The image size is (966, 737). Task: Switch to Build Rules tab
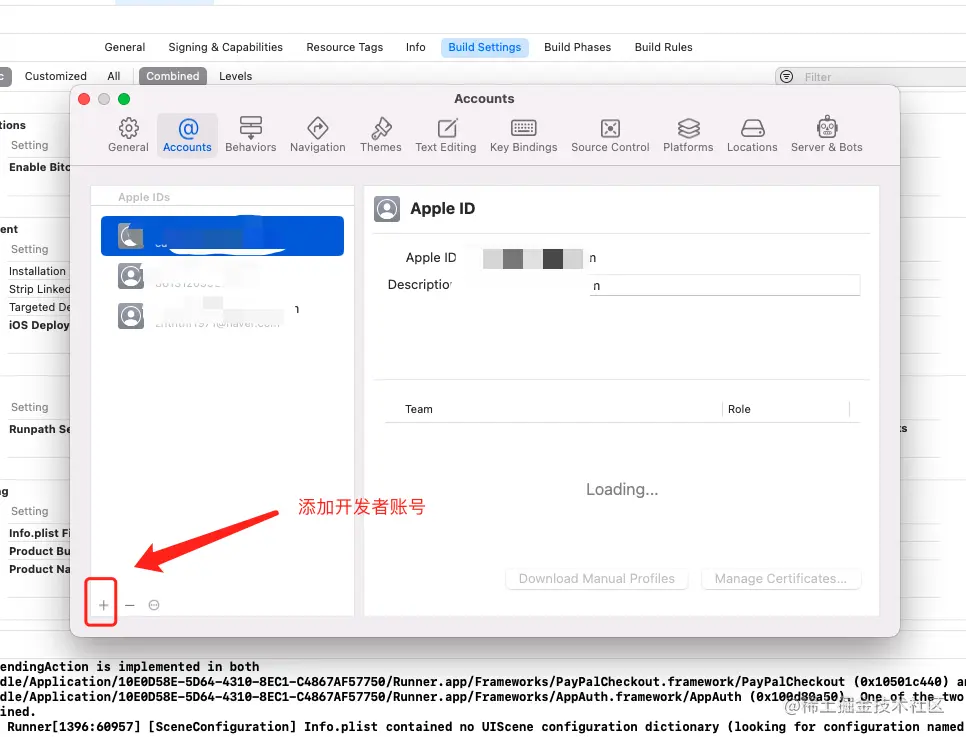click(x=664, y=47)
